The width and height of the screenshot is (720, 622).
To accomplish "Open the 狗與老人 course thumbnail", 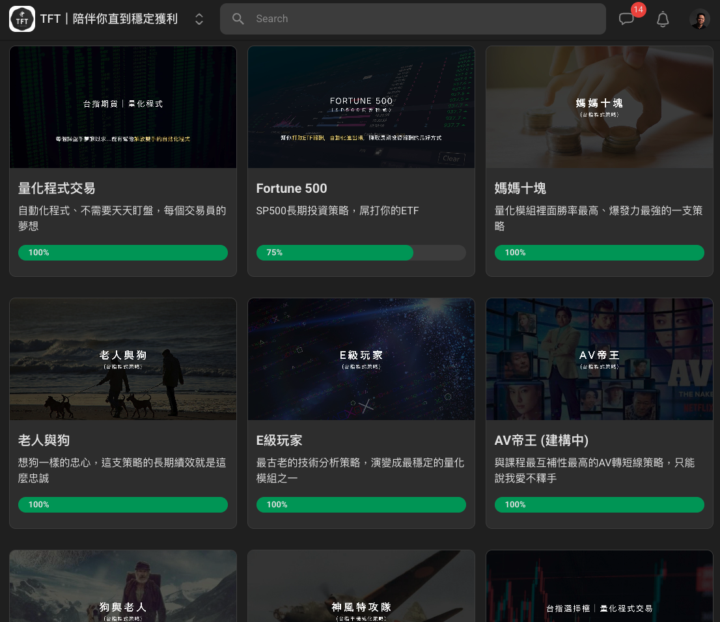I will coord(123,586).
